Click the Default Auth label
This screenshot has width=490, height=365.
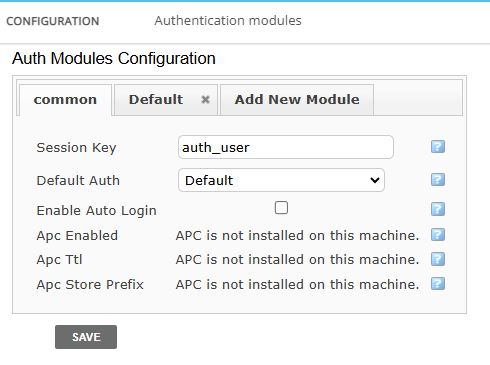tap(78, 181)
